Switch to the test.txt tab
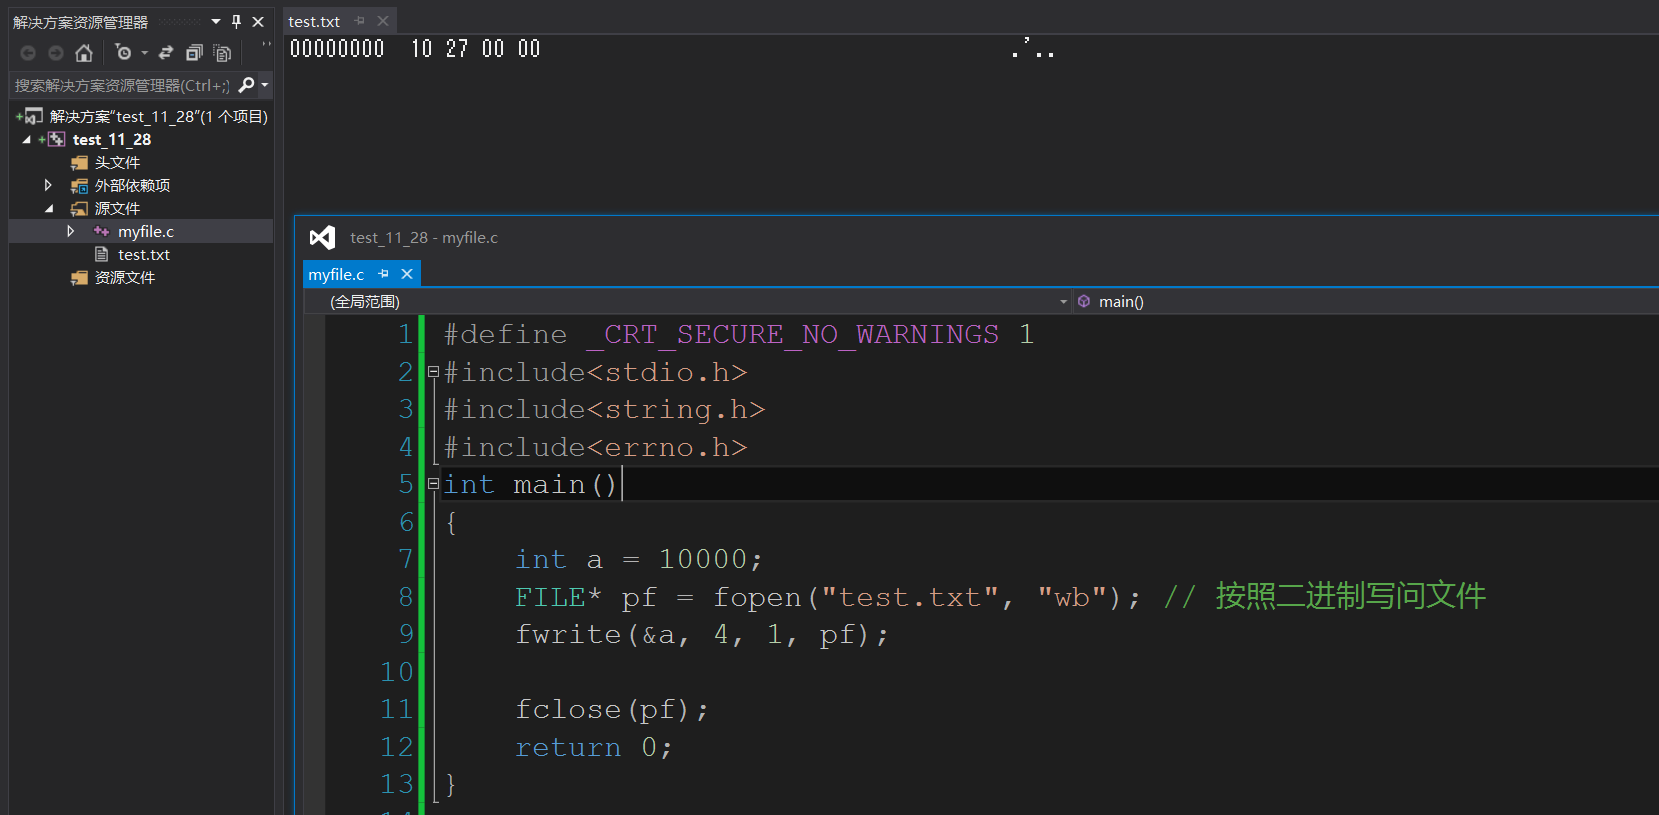Image resolution: width=1659 pixels, height=815 pixels. pyautogui.click(x=314, y=21)
